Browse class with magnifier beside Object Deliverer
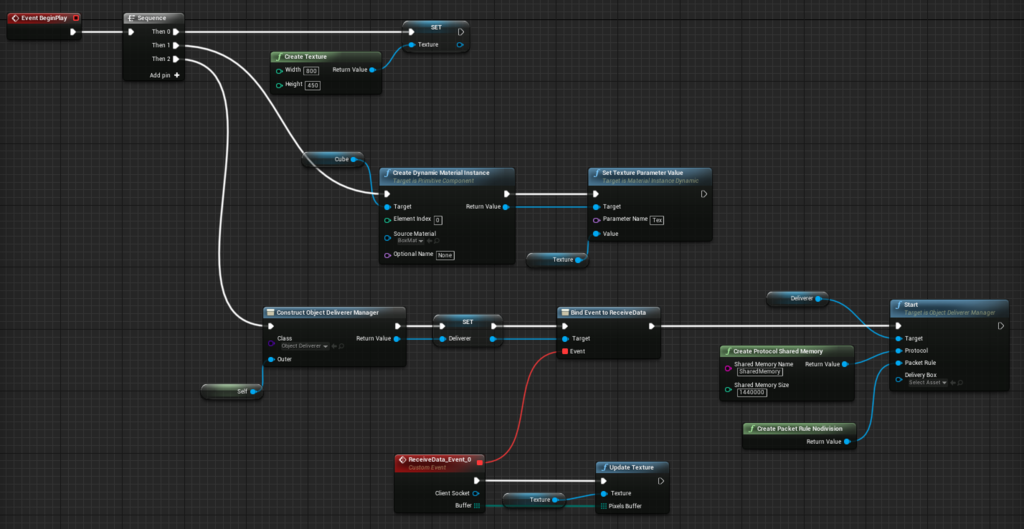The width and height of the screenshot is (1024, 529). click(340, 346)
